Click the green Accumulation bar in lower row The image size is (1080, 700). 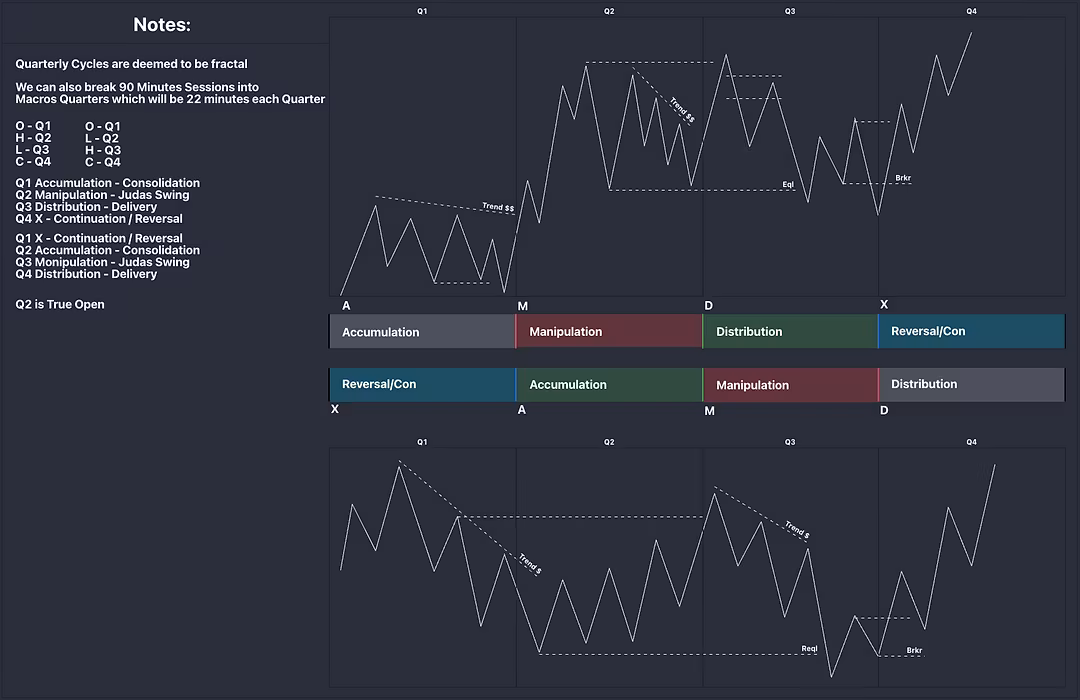click(x=609, y=385)
